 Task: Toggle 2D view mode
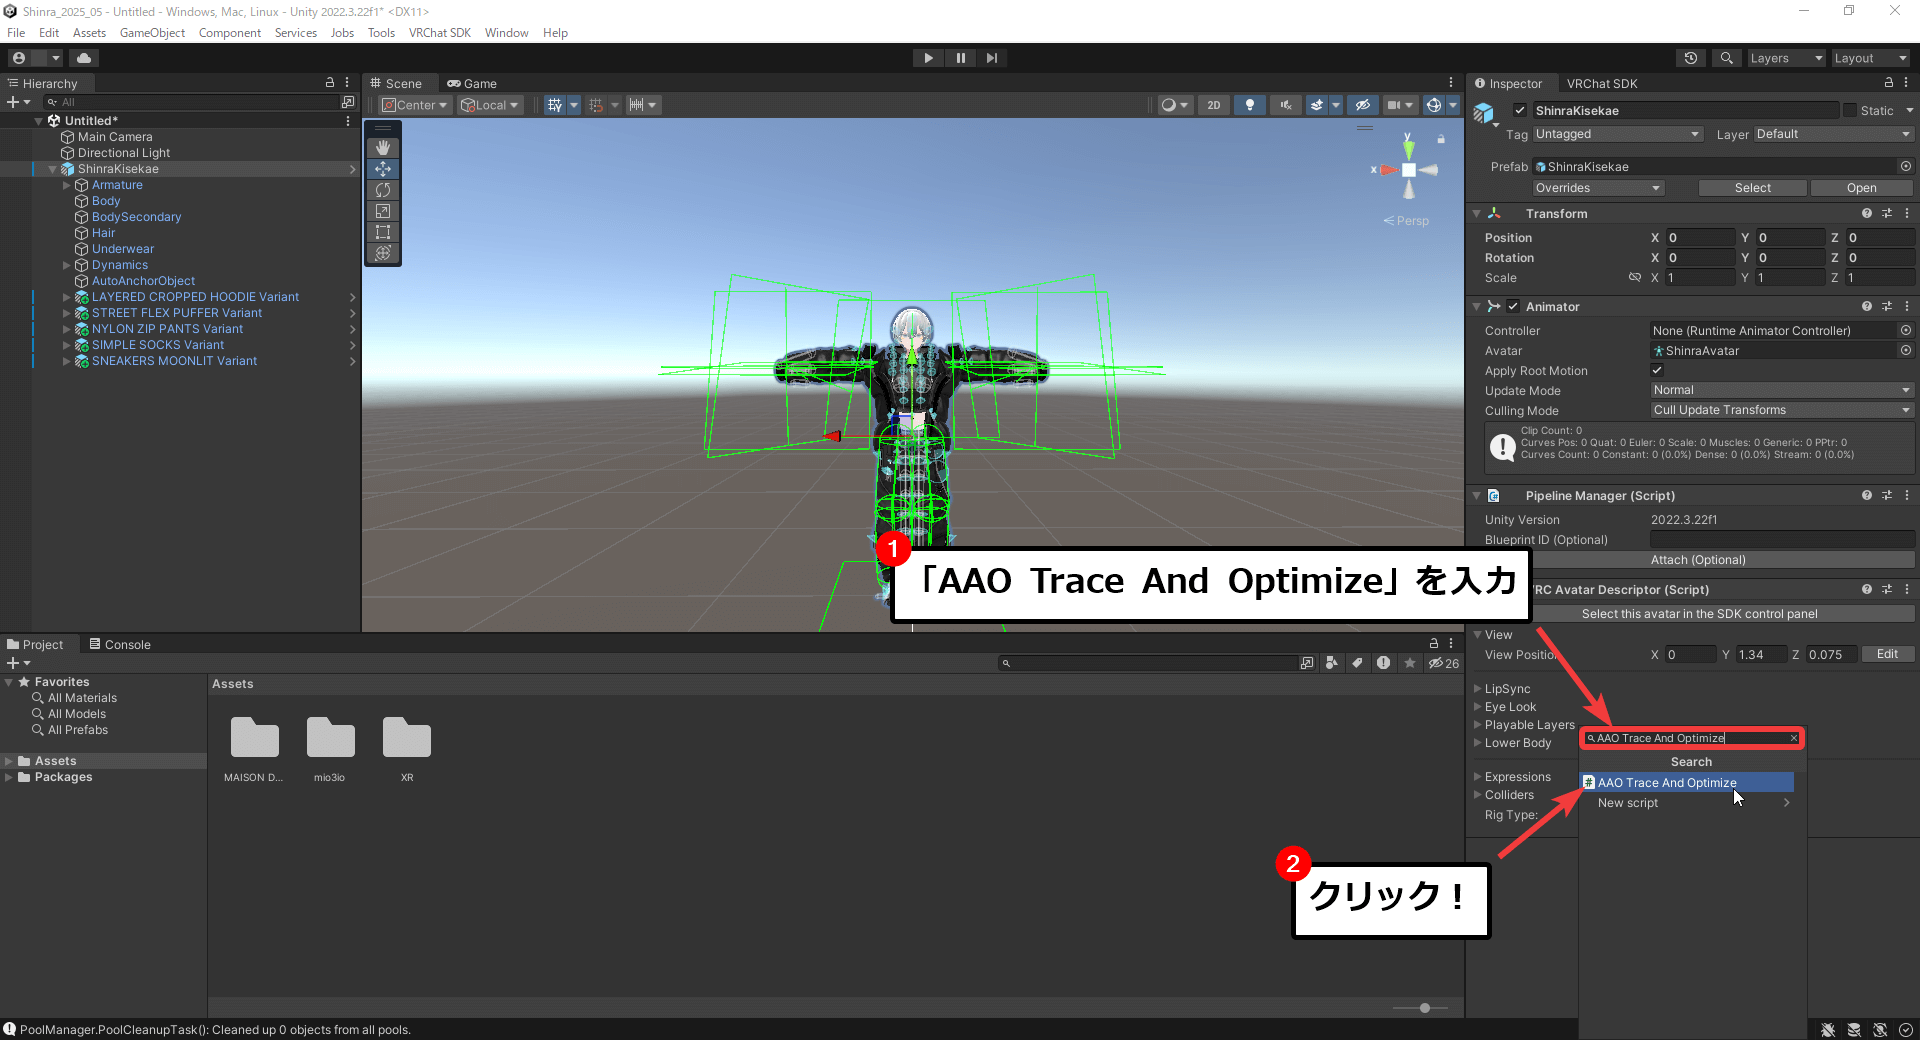[x=1214, y=105]
